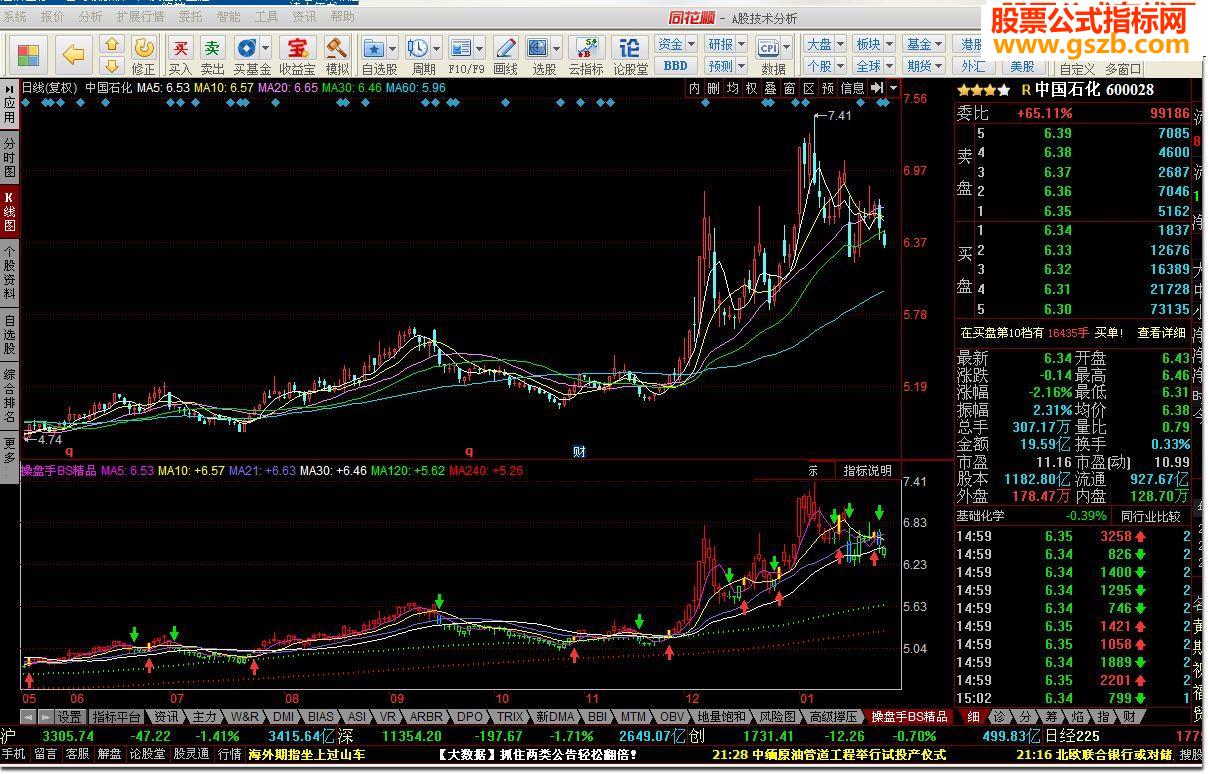The width and height of the screenshot is (1208, 774).
Task: Open the 论股堂 forum icon
Action: point(630,56)
